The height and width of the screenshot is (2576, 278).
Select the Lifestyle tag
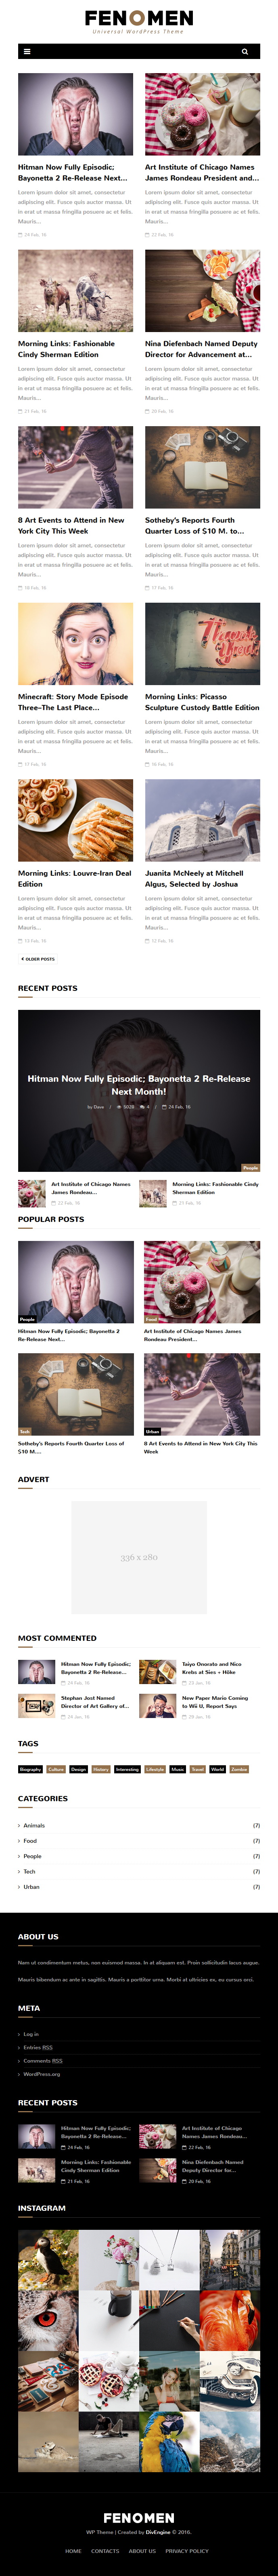[155, 1769]
